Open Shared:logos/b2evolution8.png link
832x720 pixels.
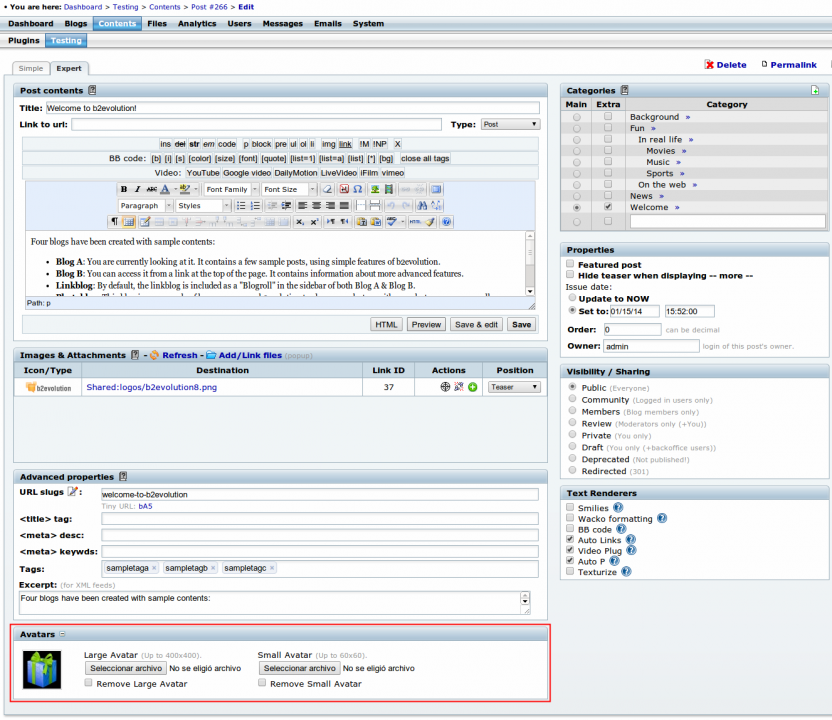152,387
